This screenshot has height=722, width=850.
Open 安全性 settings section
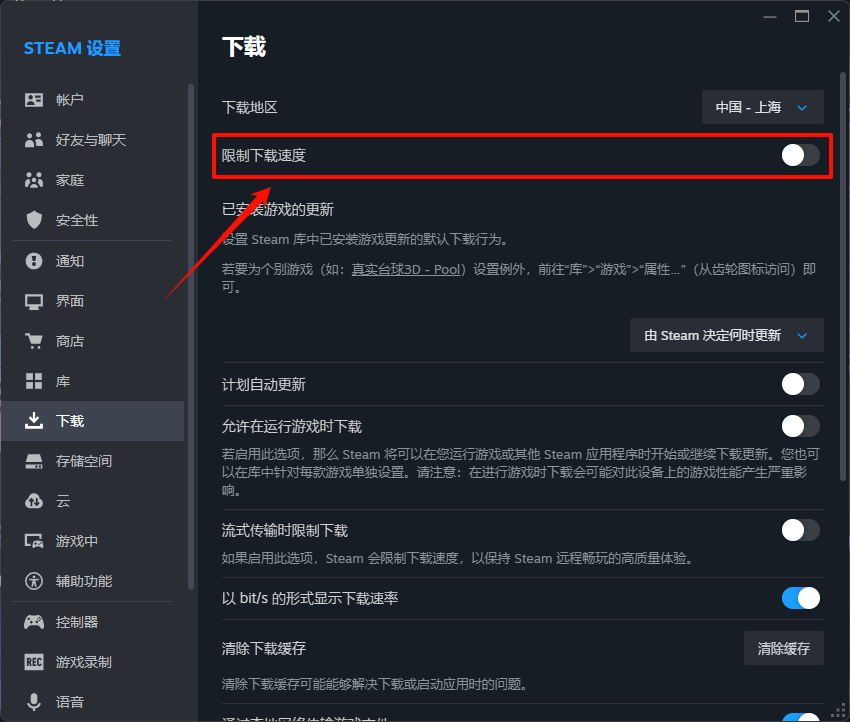click(x=93, y=220)
